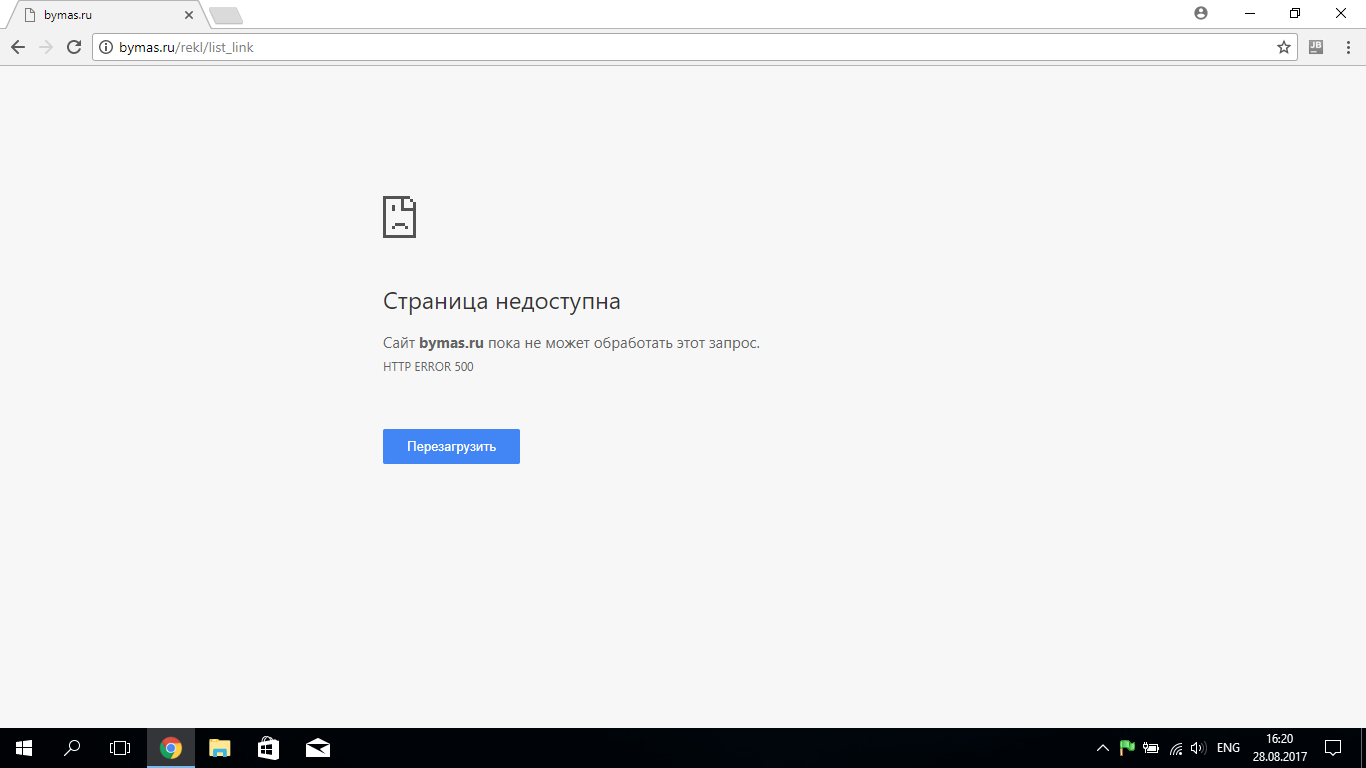Screen dimensions: 1366x768
Task: Open File Explorer from the taskbar
Action: [x=219, y=748]
